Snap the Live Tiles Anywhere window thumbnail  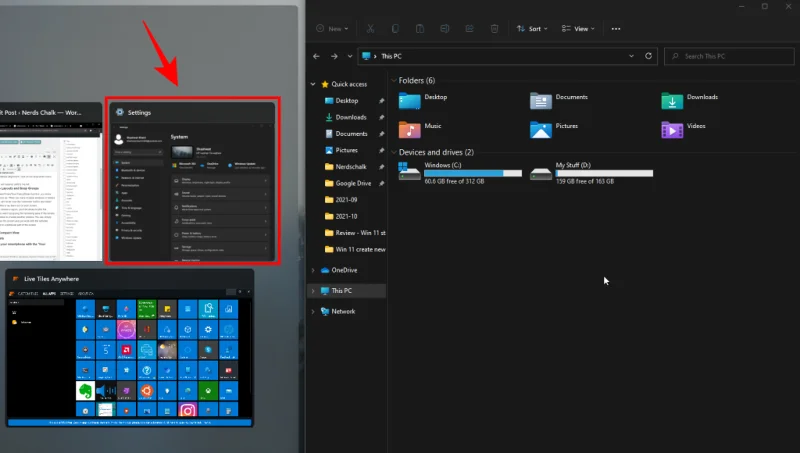130,348
